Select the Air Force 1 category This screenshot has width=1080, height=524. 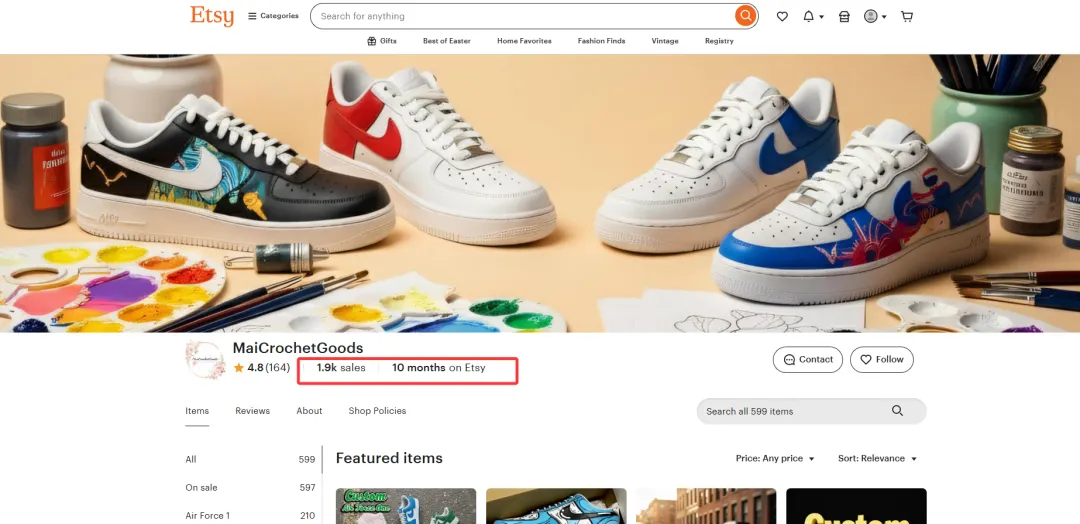250,516
